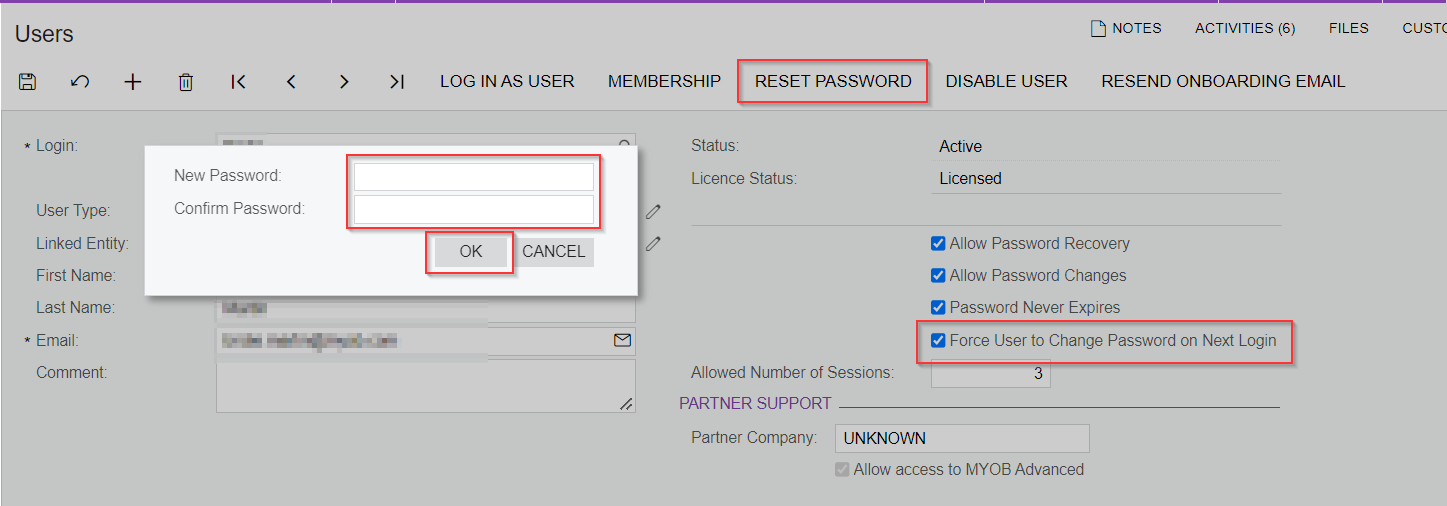Go to last record
The image size is (1447, 506).
pos(397,82)
